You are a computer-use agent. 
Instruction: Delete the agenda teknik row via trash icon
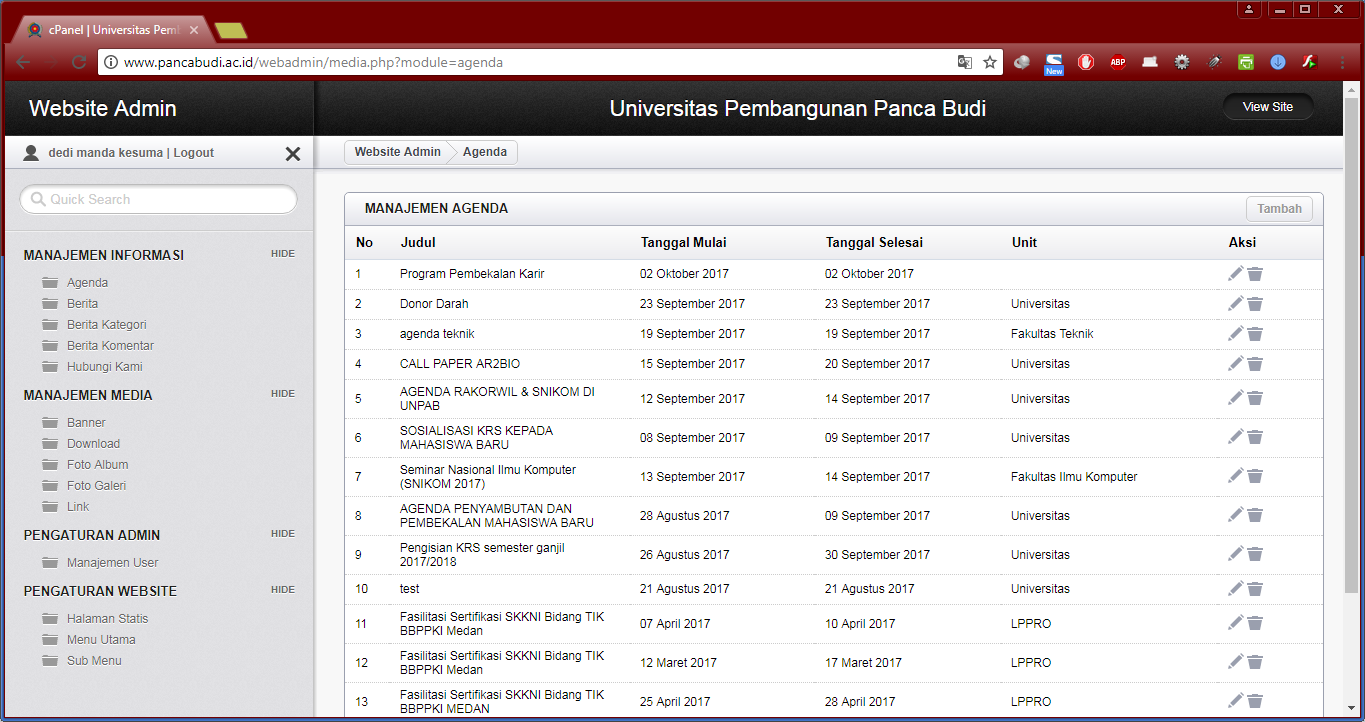coord(1255,334)
